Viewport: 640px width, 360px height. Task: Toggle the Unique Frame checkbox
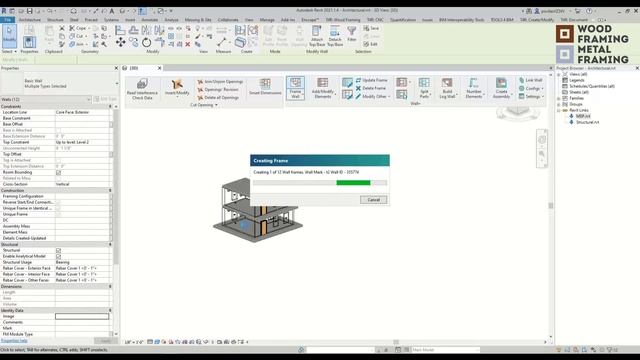click(x=58, y=214)
